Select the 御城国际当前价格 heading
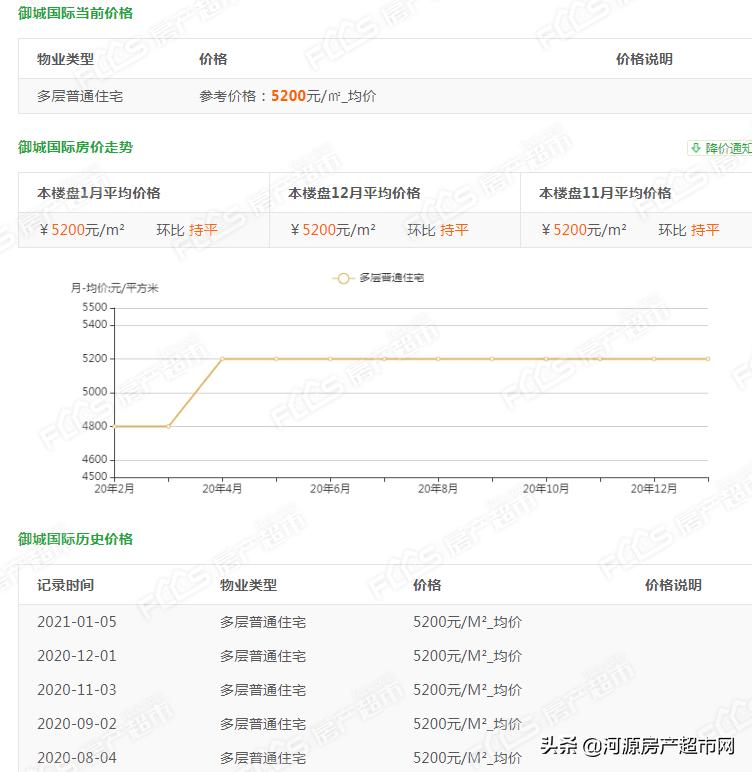This screenshot has height=772, width=752. coord(75,13)
